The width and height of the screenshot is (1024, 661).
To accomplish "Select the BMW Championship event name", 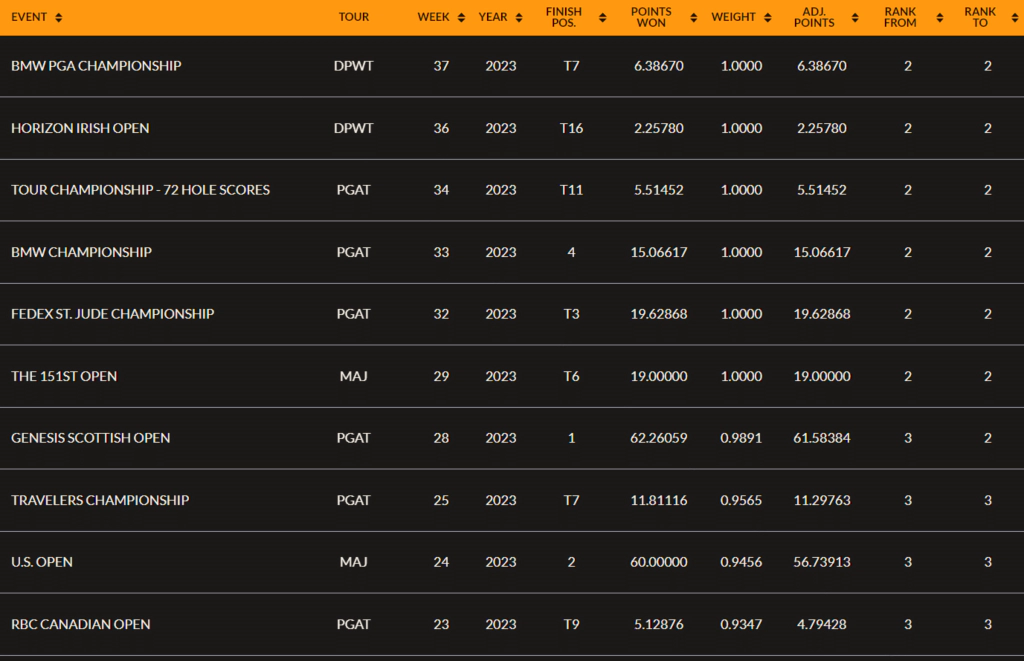I will (81, 252).
